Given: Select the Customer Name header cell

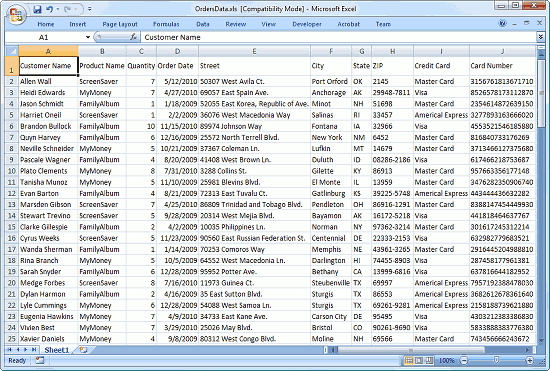Looking at the screenshot, I should (48, 66).
